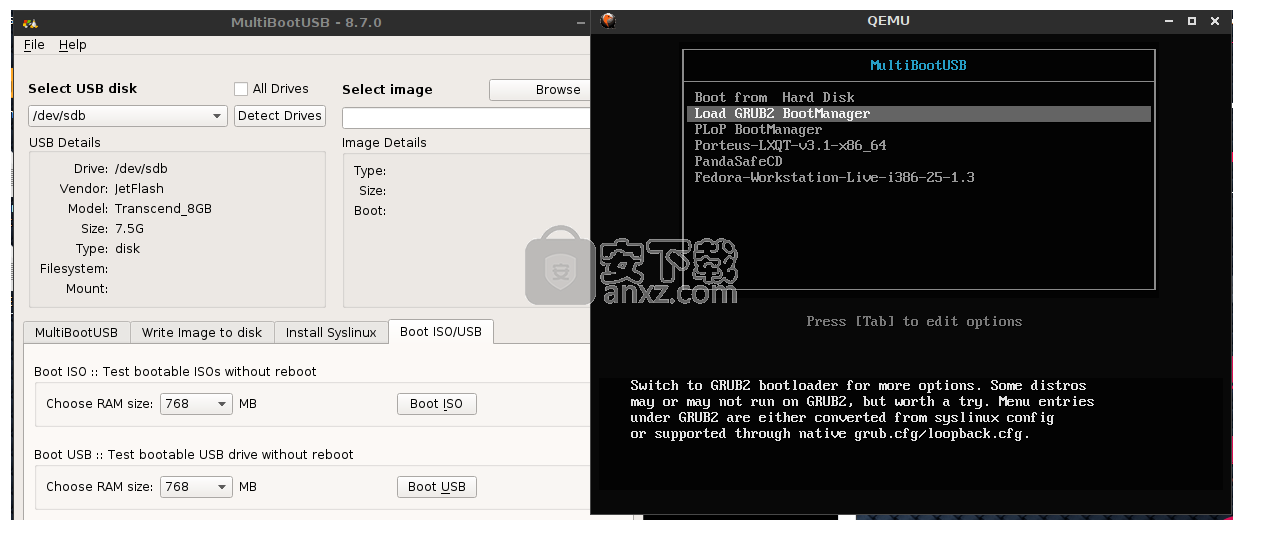Click the MultiBootUSB title bar app icon
Screen dimensions: 1267x534
pyautogui.click(x=30, y=22)
